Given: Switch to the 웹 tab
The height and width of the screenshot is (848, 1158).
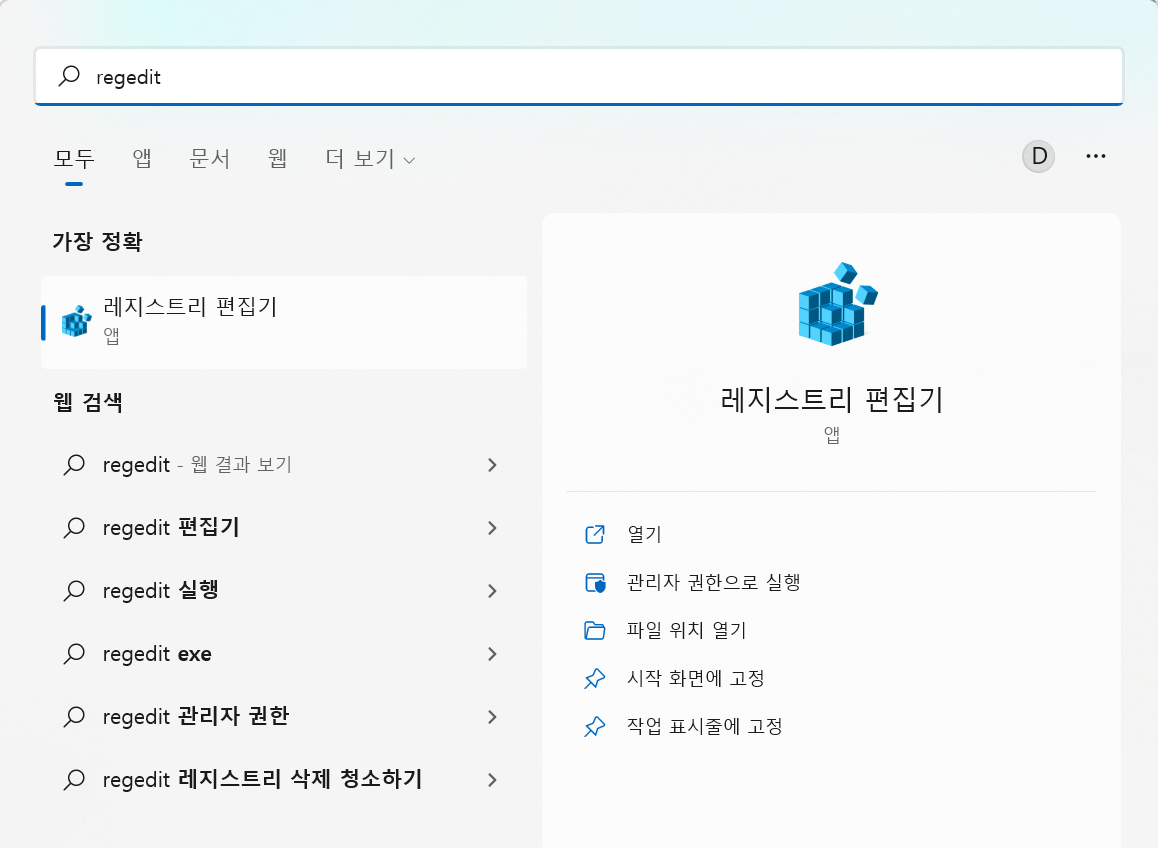Looking at the screenshot, I should coord(278,158).
